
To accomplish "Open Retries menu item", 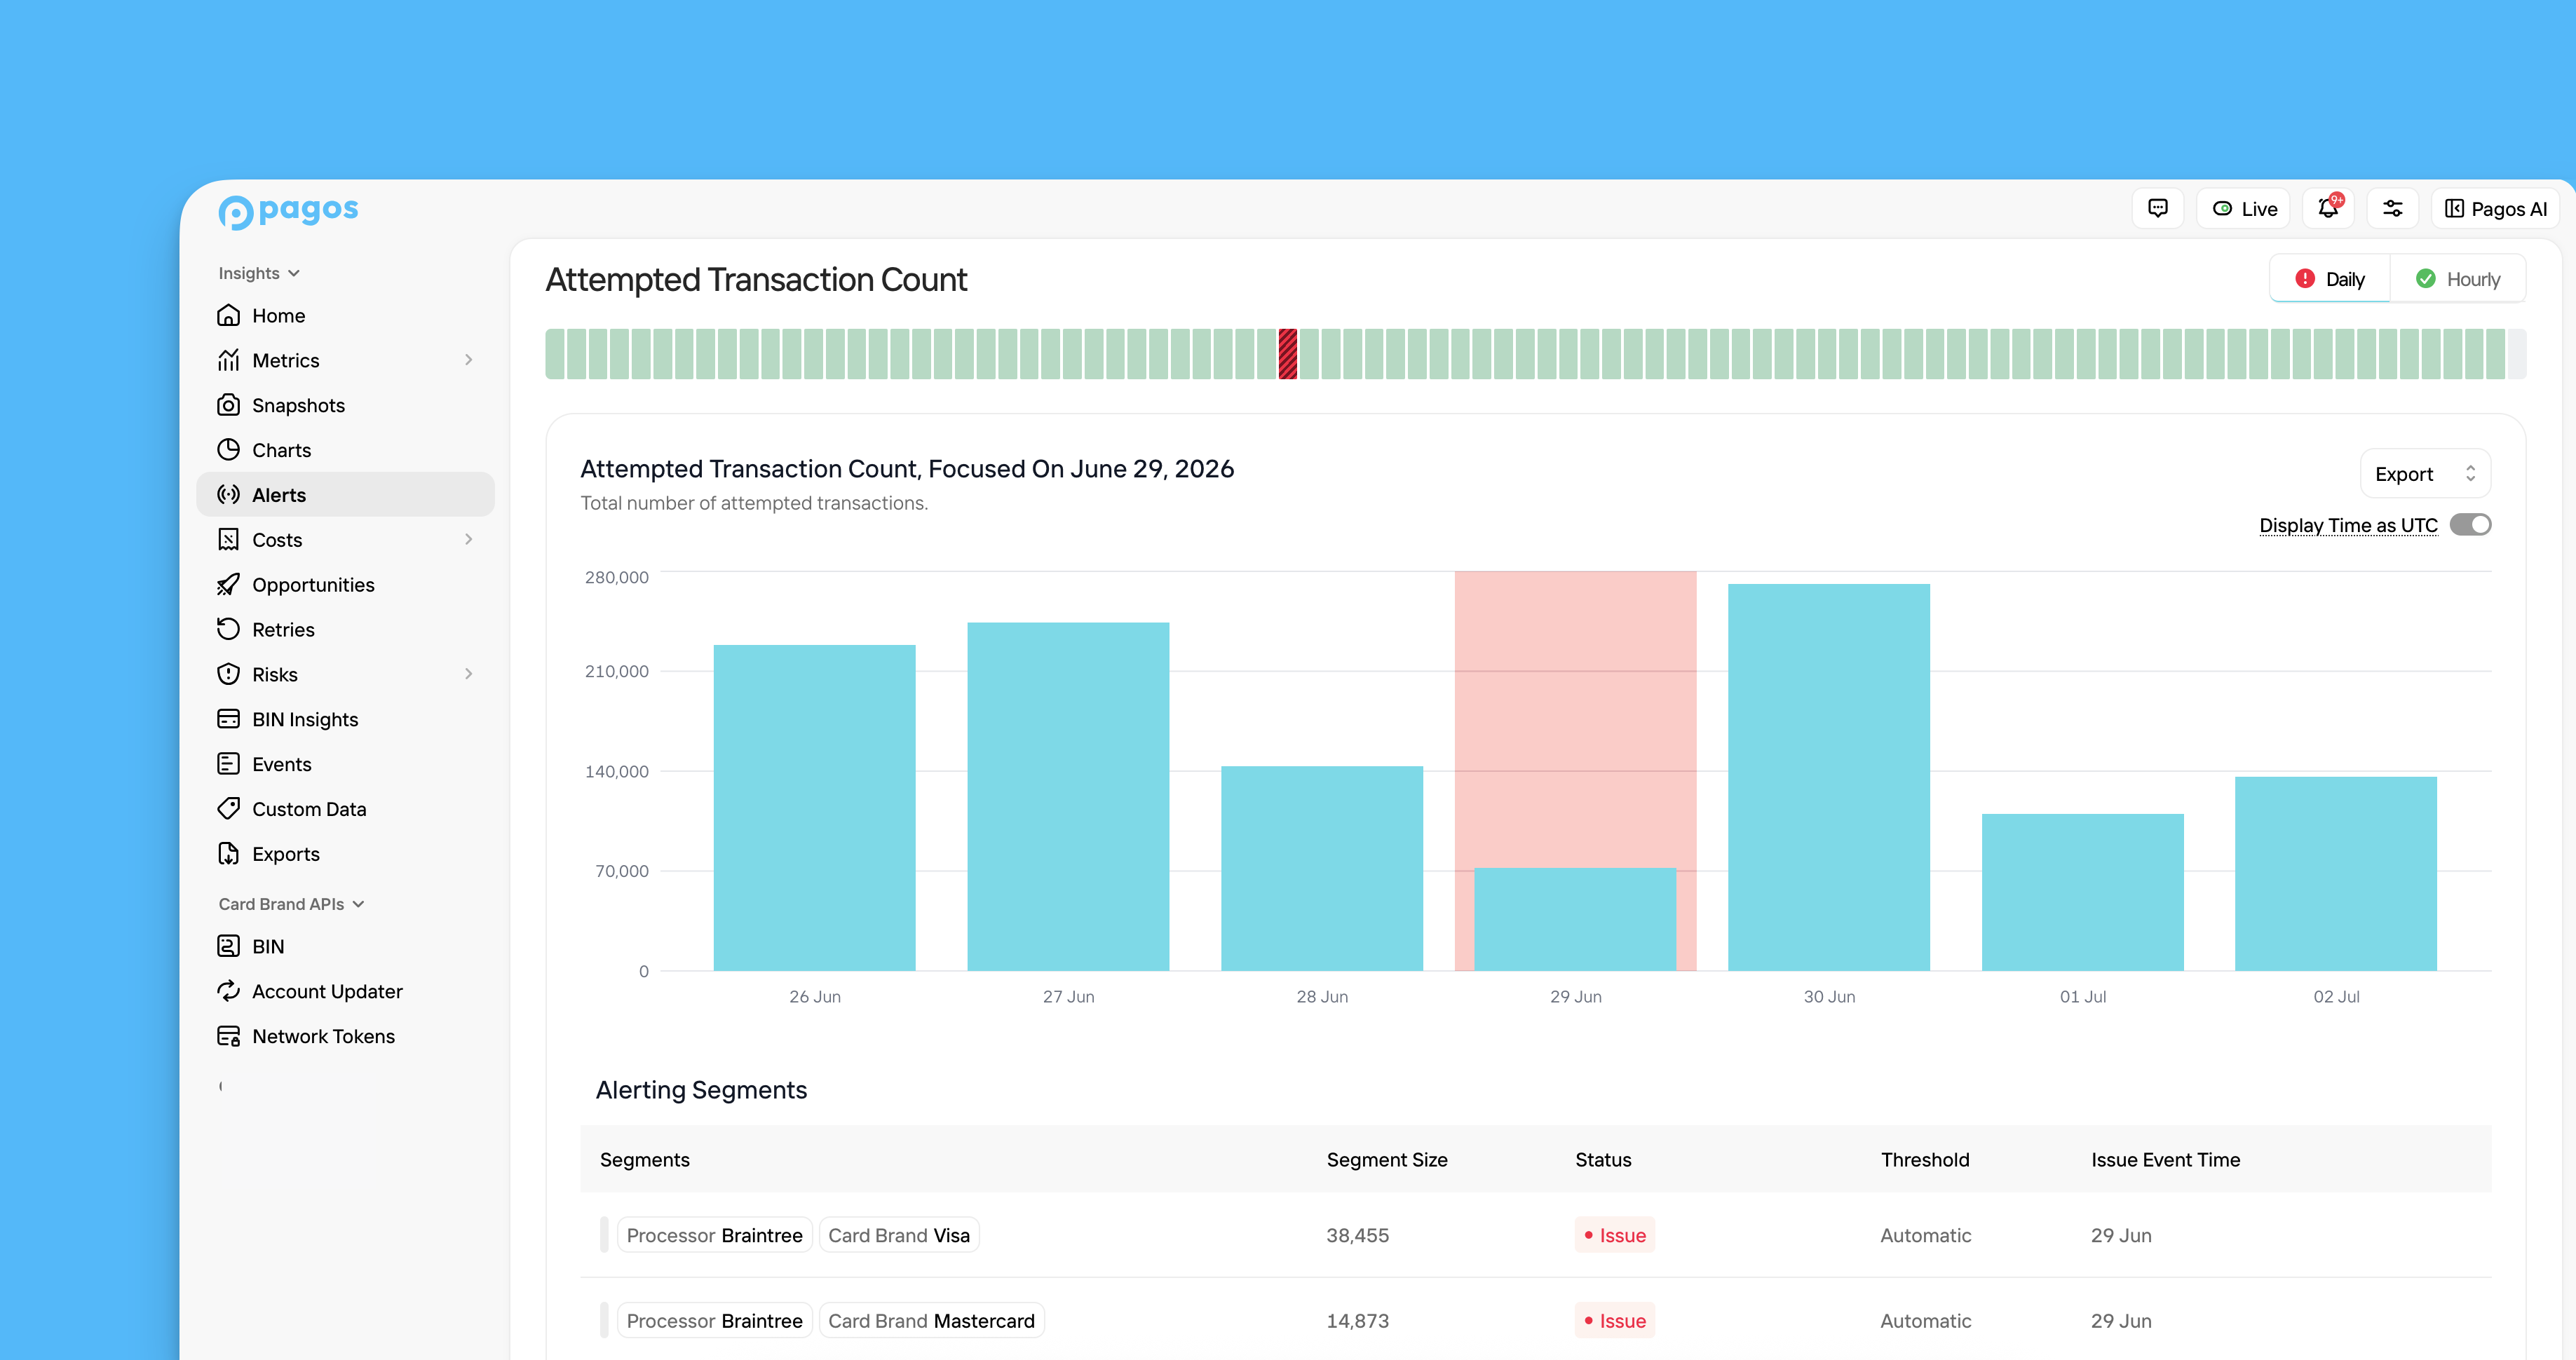I will (346, 629).
